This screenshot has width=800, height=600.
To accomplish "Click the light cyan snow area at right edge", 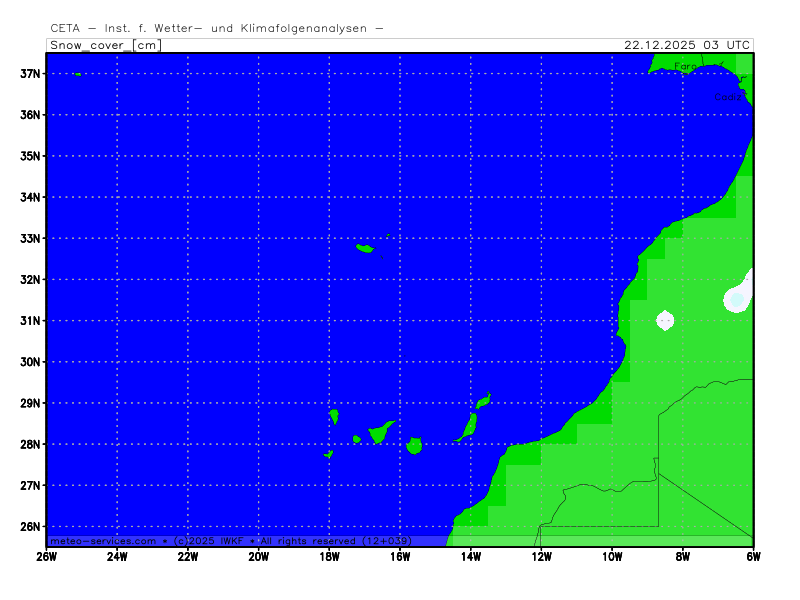I will tap(737, 299).
